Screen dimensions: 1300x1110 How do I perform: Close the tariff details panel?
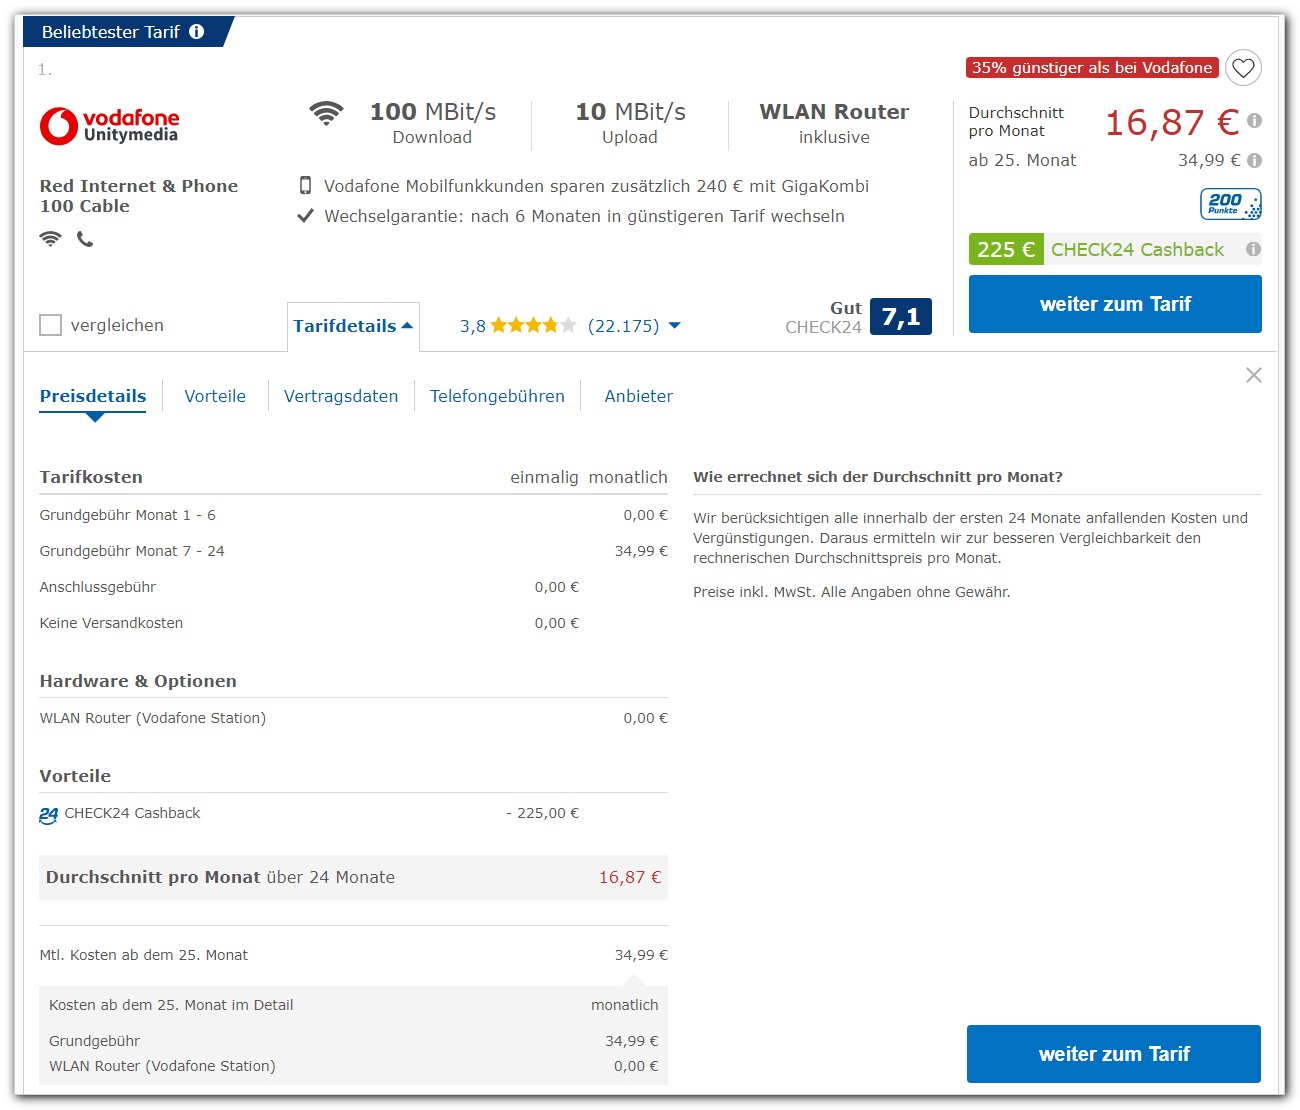click(1254, 375)
